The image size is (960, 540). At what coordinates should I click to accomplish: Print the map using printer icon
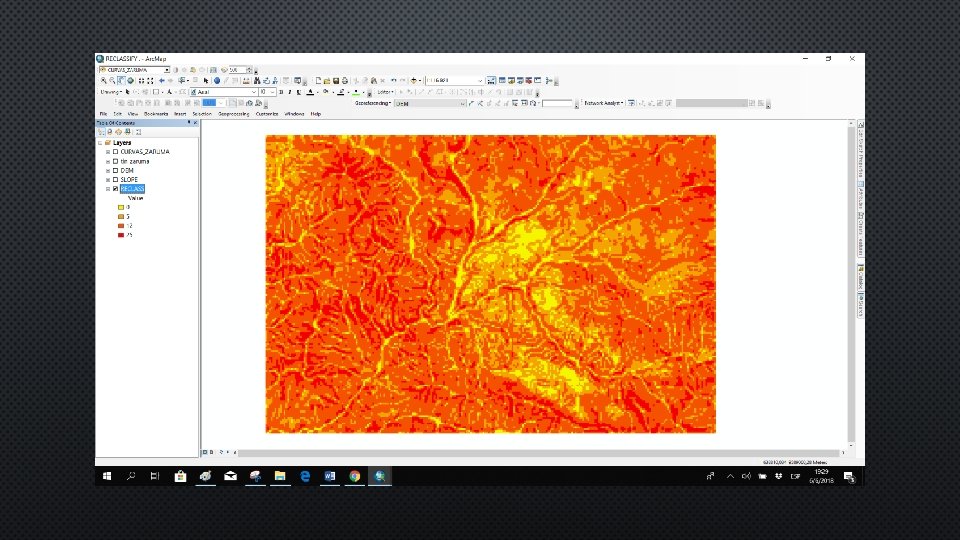click(x=345, y=81)
